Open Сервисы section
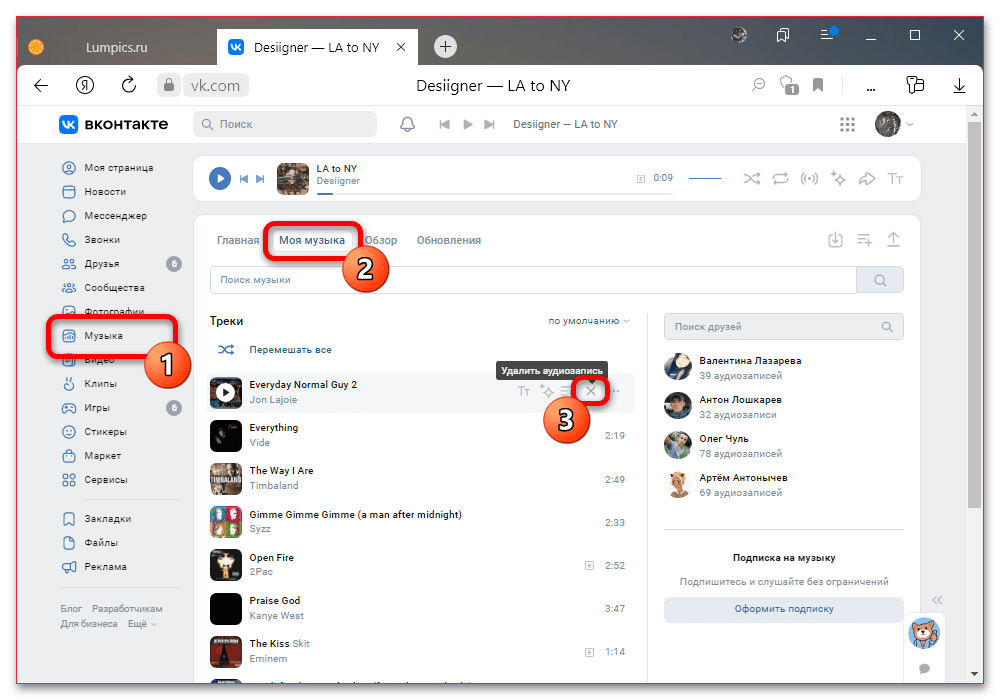 coord(94,480)
